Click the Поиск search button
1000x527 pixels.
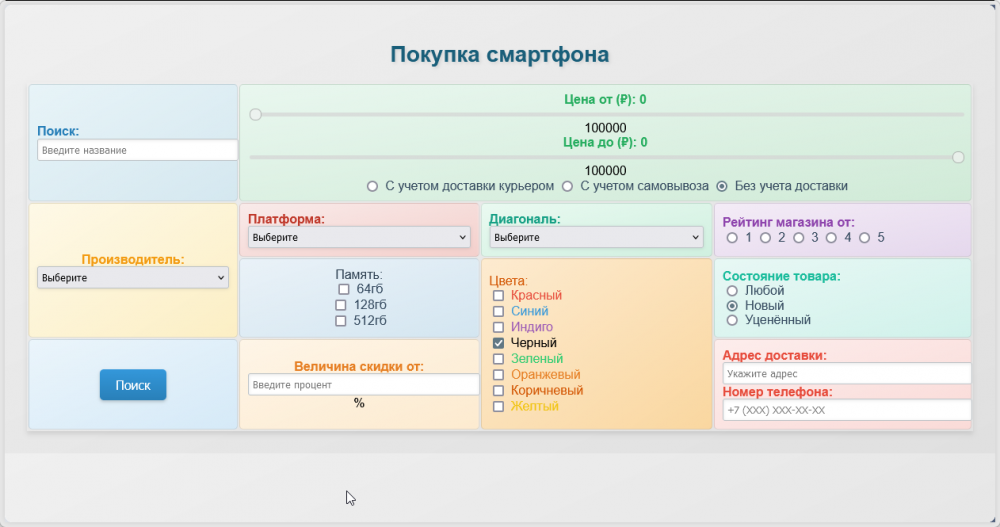(133, 385)
